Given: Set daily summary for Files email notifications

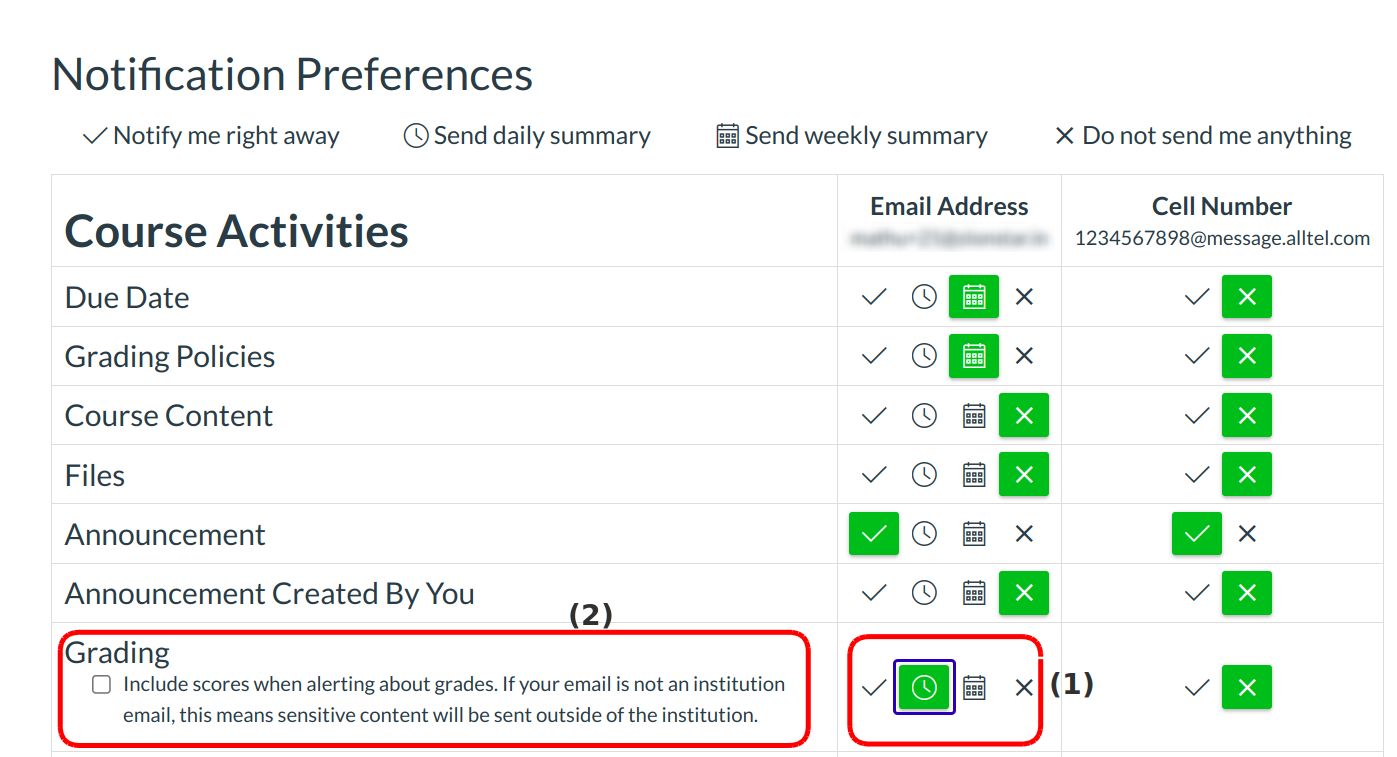Looking at the screenshot, I should (923, 474).
